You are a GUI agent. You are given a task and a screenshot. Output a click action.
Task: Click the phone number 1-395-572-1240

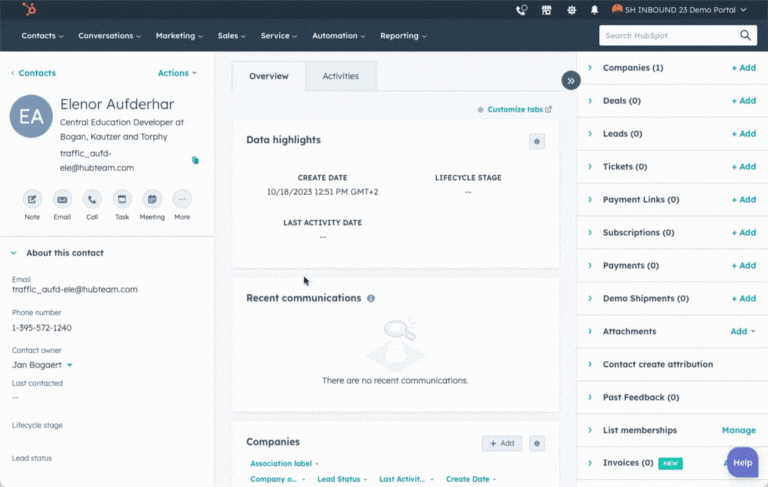[42, 328]
